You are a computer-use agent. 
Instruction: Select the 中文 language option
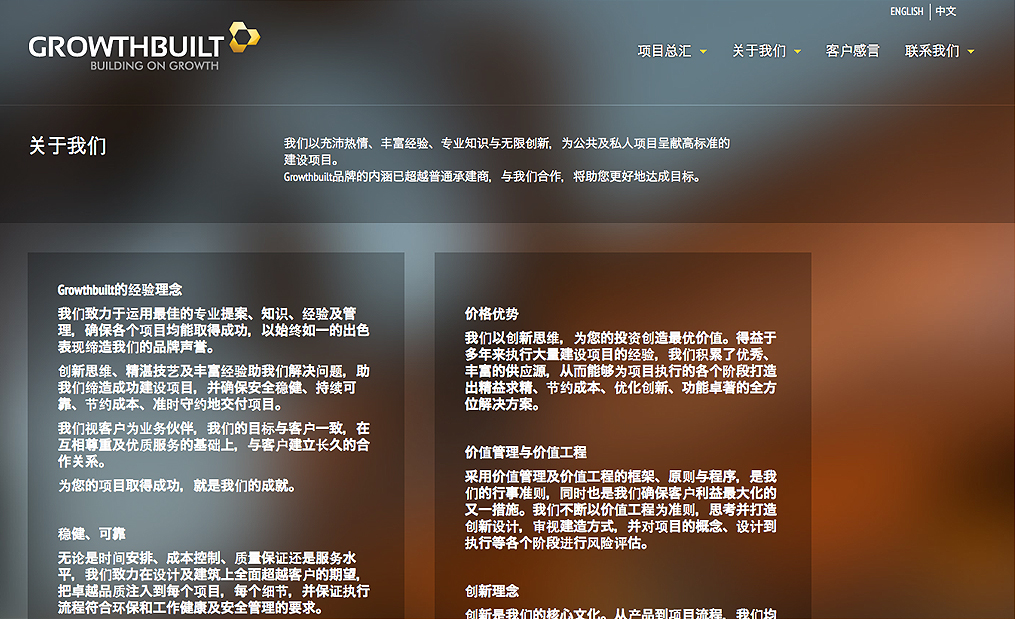946,12
